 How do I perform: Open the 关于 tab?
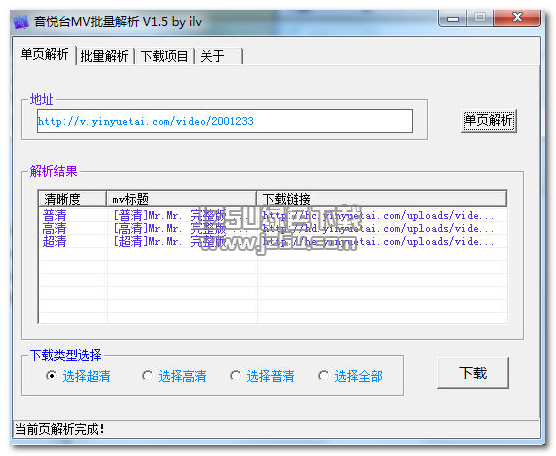(218, 56)
